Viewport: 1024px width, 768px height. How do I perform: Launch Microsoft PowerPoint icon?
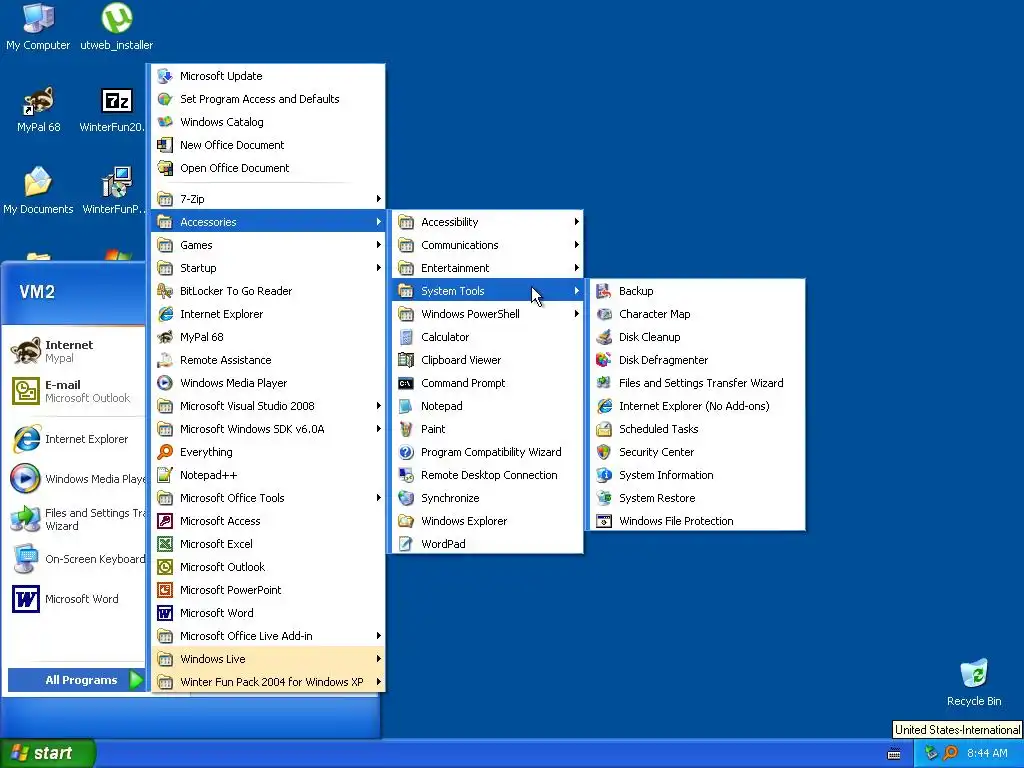(165, 590)
